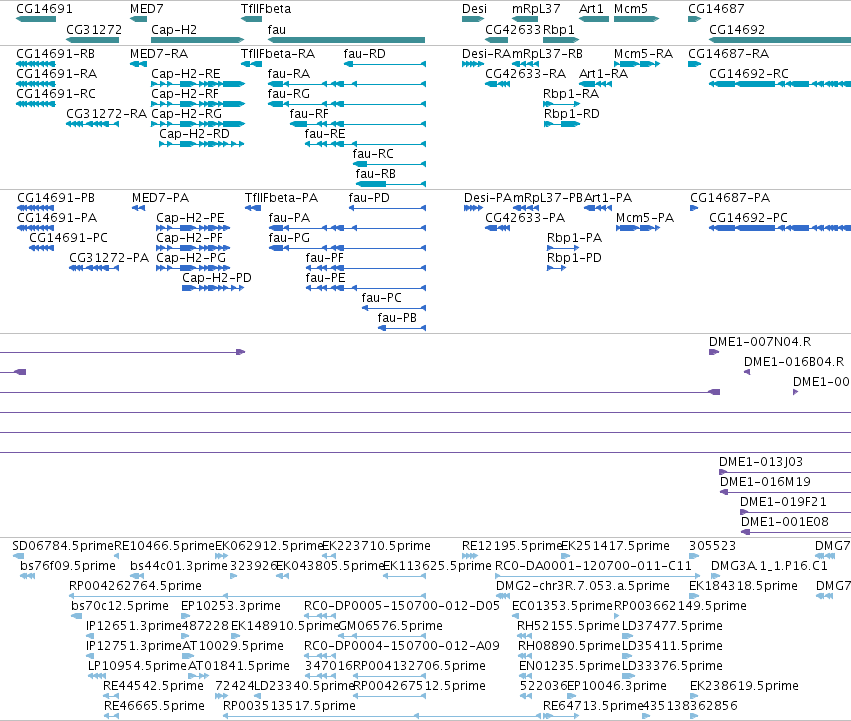Click protein label MED7-PA
851x721 pixels.
click(x=160, y=198)
